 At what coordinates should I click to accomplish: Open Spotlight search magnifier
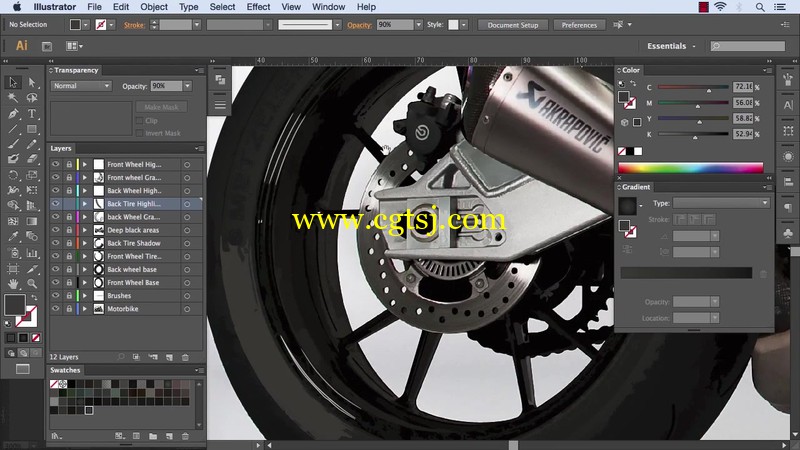[760, 7]
